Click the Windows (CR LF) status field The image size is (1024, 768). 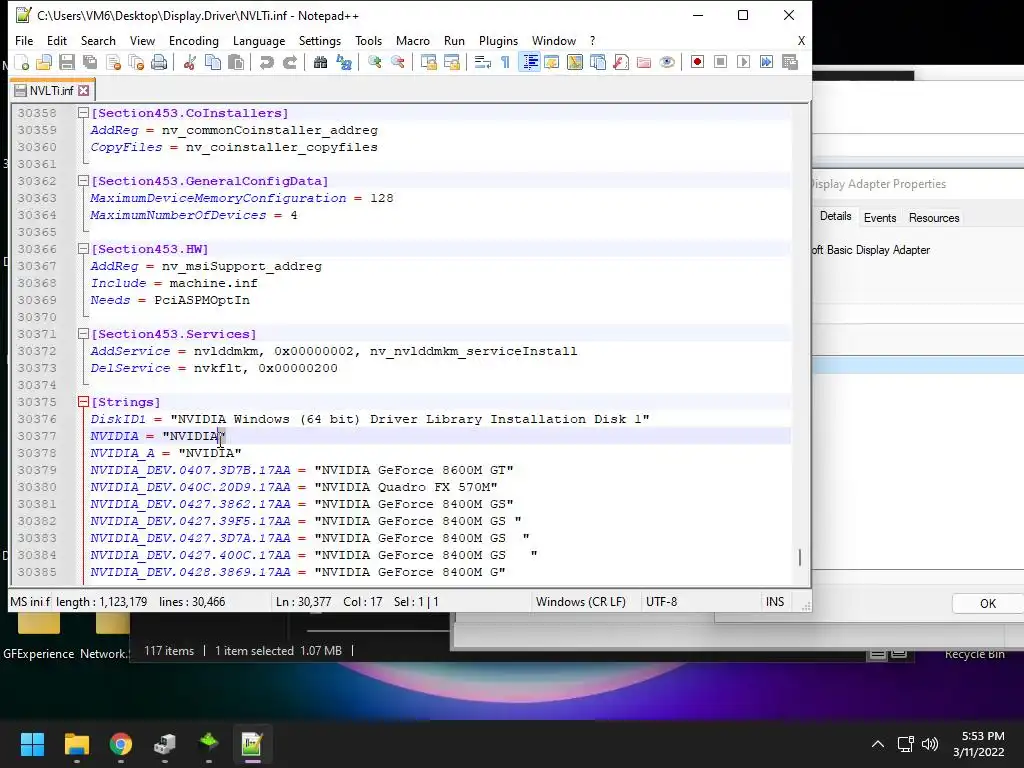pyautogui.click(x=581, y=601)
